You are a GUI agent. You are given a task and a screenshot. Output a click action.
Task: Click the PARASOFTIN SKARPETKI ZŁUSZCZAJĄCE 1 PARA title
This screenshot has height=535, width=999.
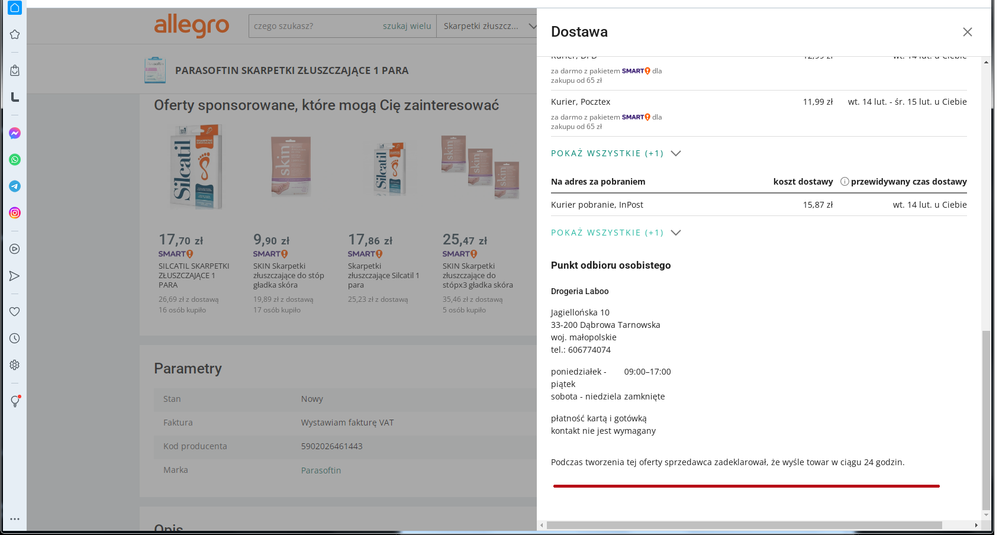tap(292, 71)
